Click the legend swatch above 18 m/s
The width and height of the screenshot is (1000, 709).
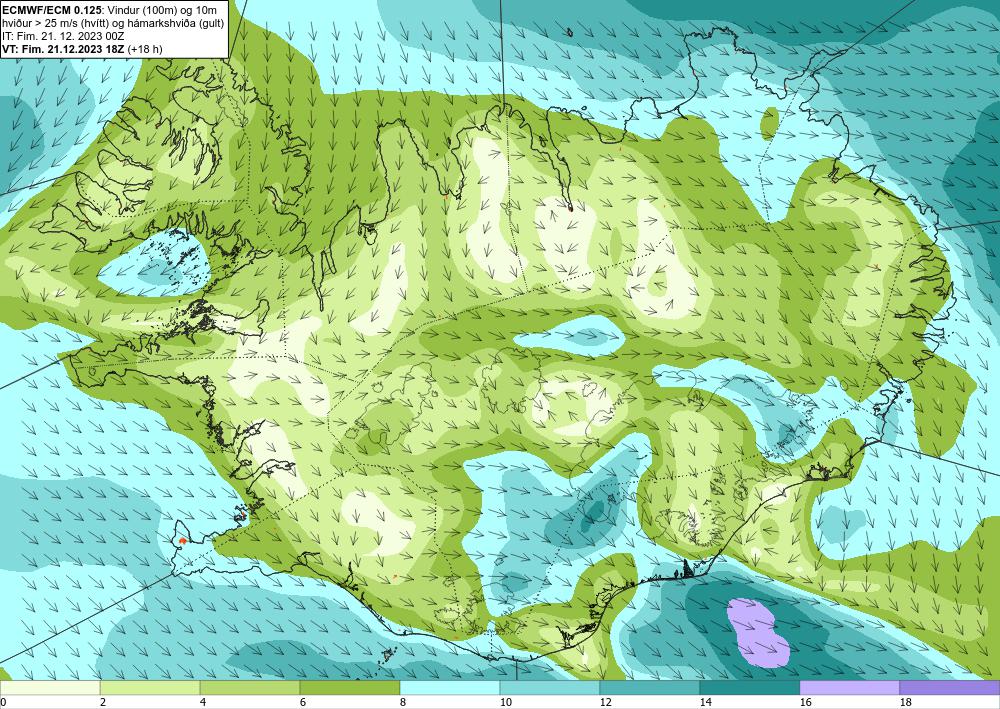coord(950,687)
